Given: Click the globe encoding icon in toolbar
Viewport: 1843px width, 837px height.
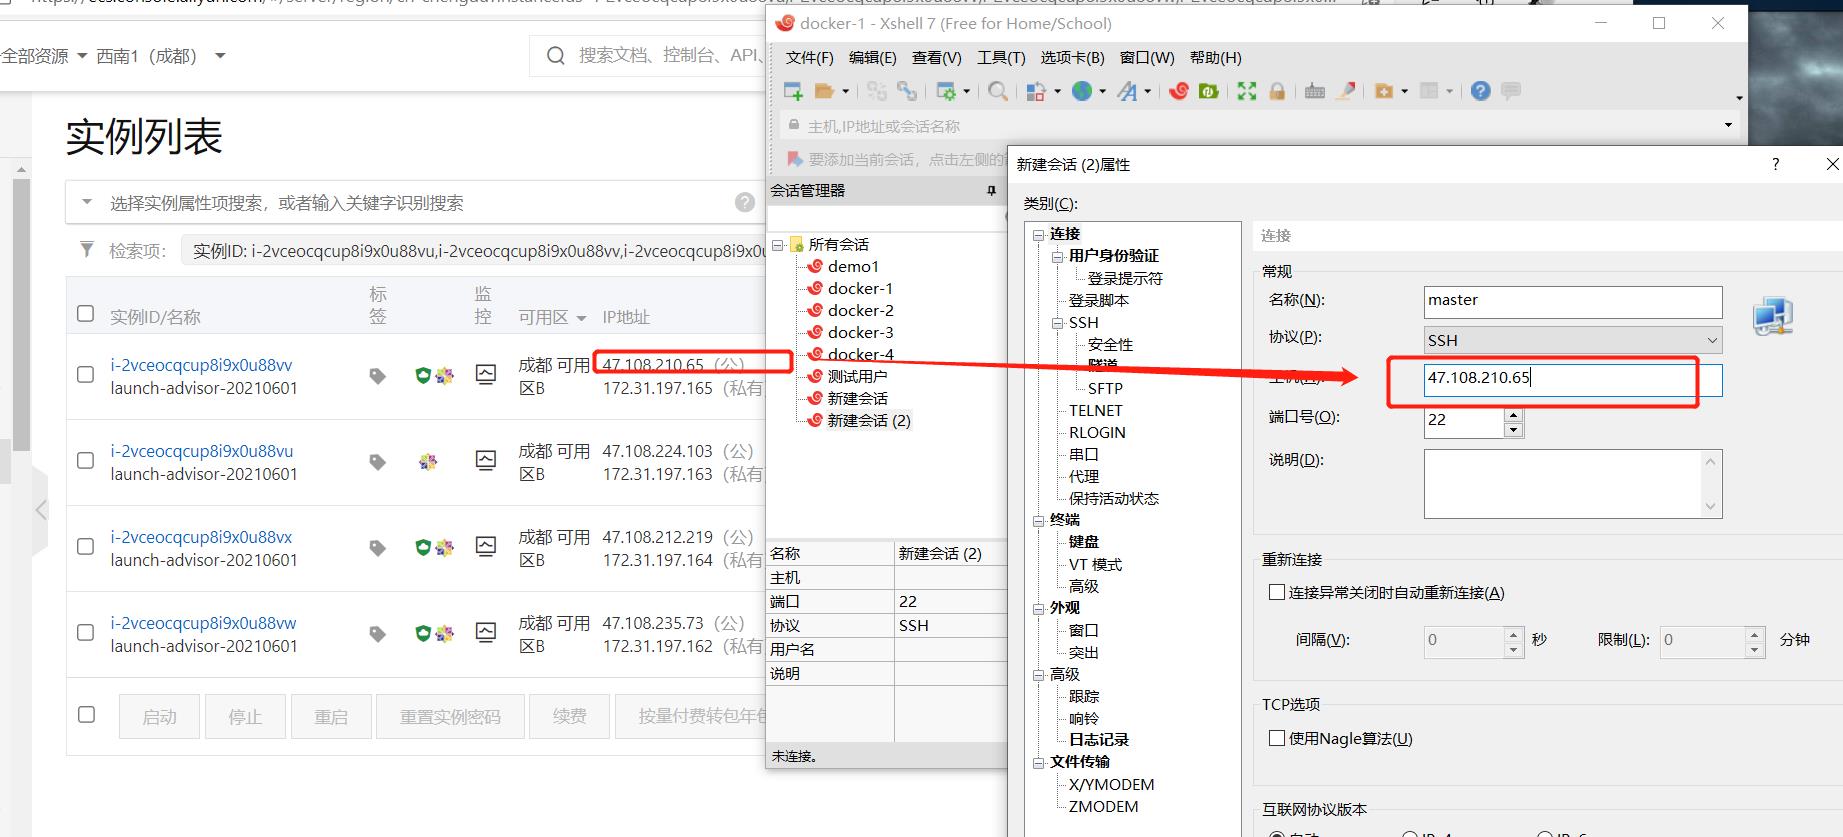Looking at the screenshot, I should pyautogui.click(x=1082, y=91).
